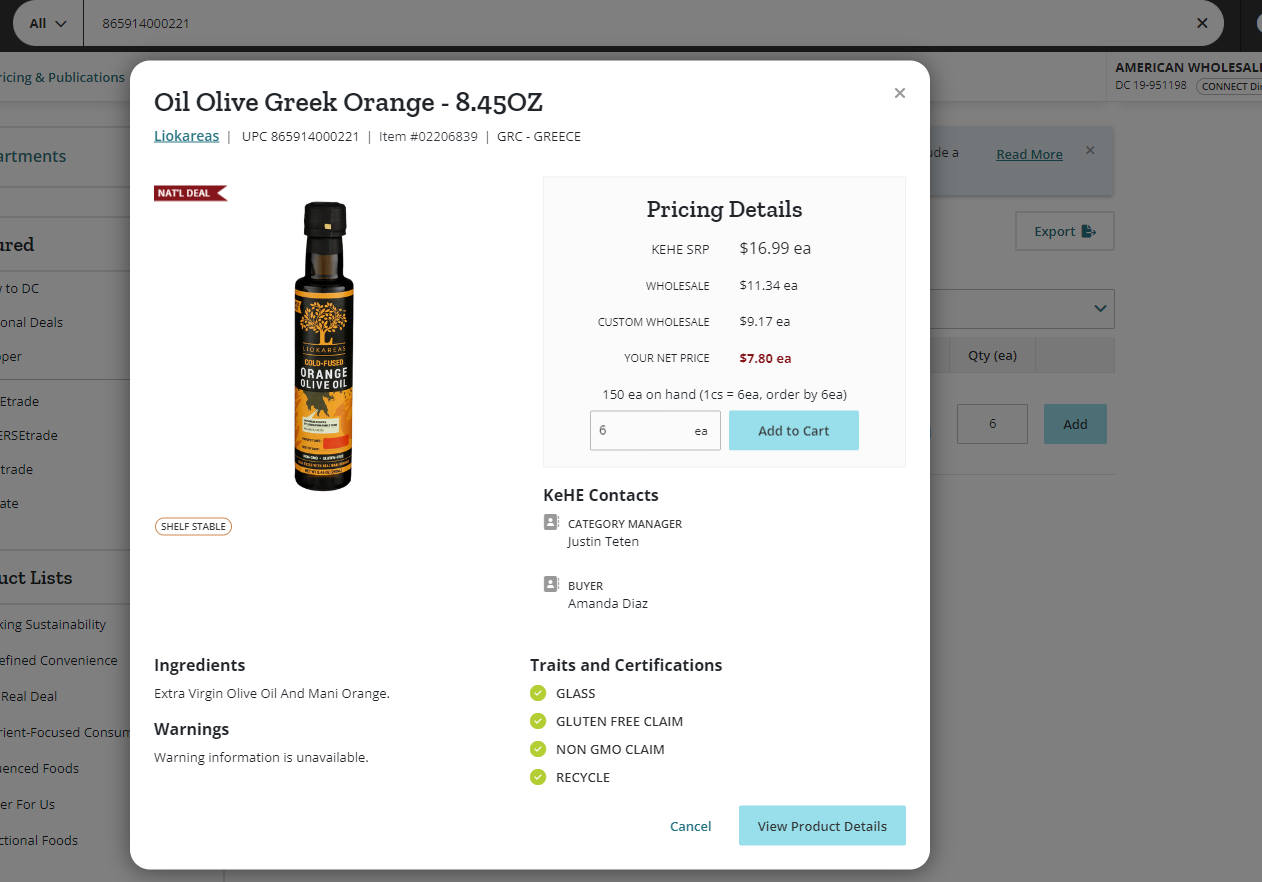The height and width of the screenshot is (882, 1262).
Task: Click the Gluten Free Claim checkmark
Action: point(538,721)
